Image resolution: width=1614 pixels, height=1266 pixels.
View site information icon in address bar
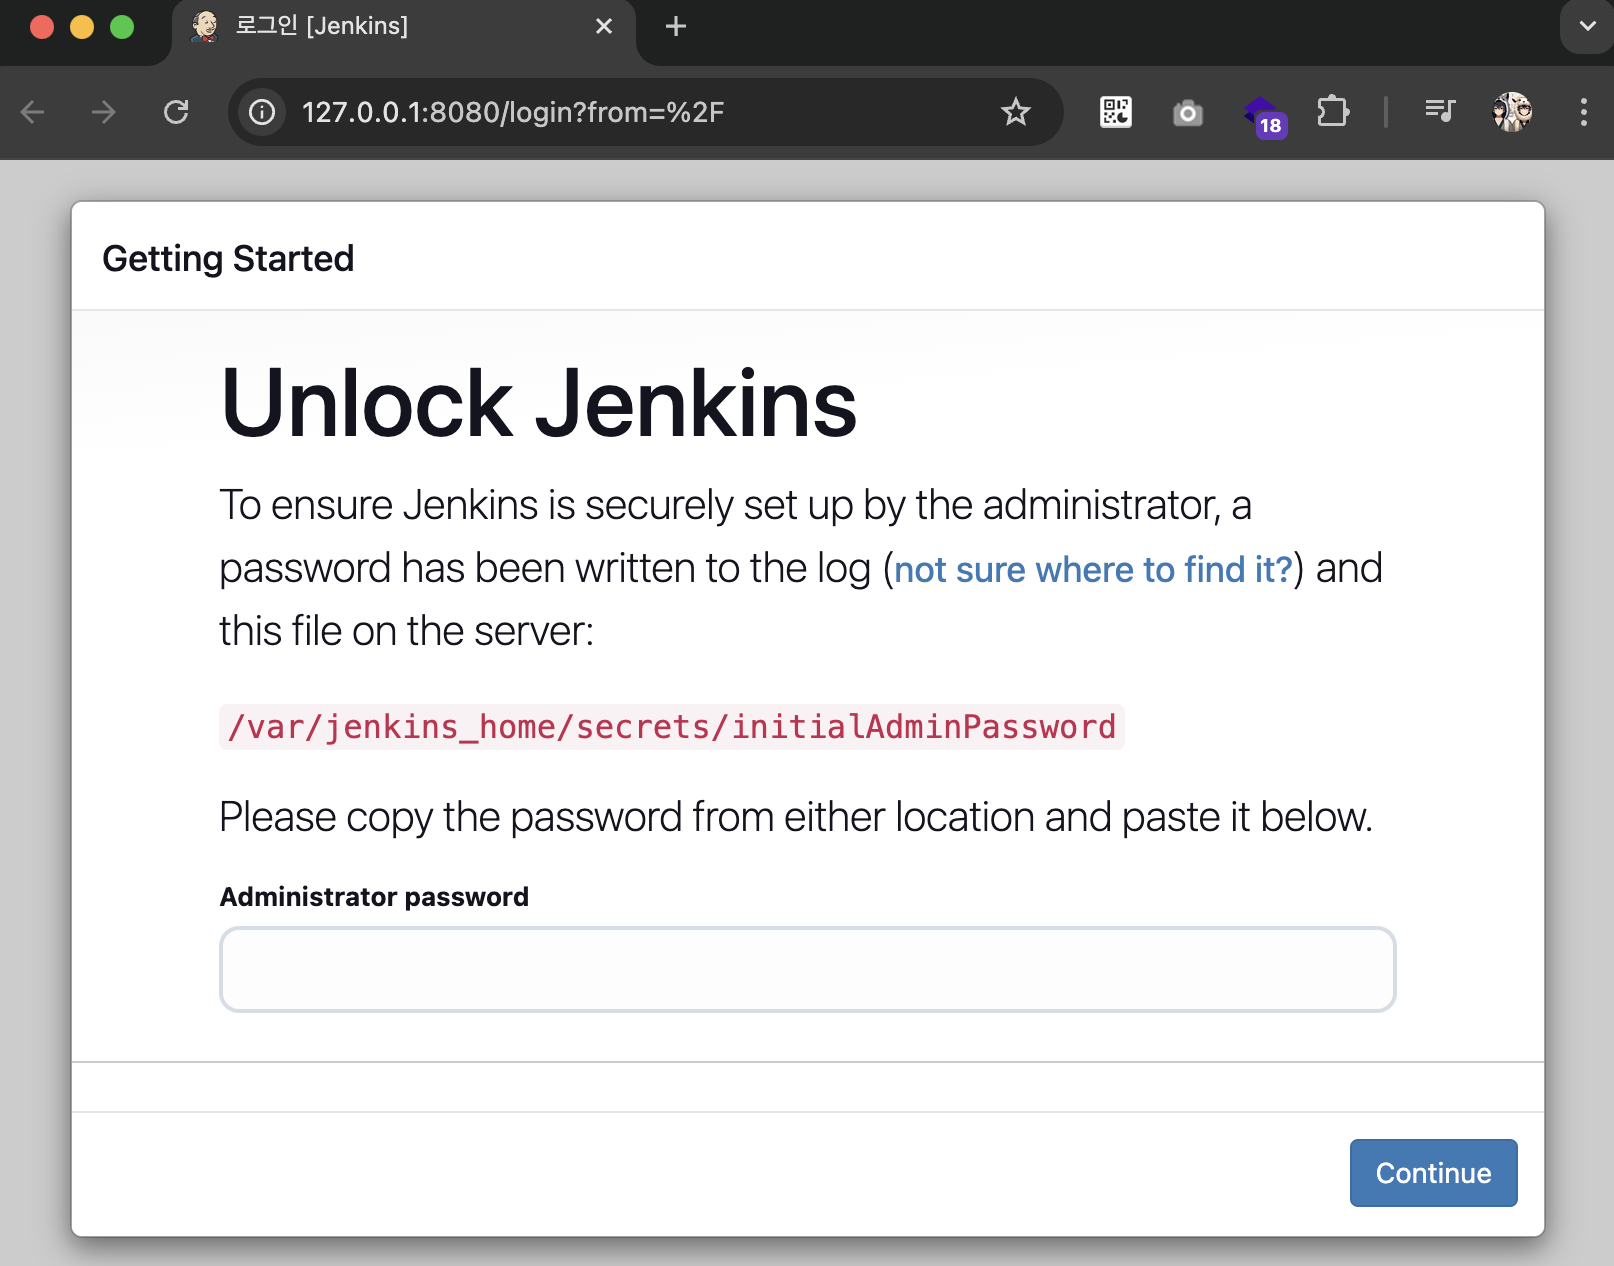click(262, 112)
